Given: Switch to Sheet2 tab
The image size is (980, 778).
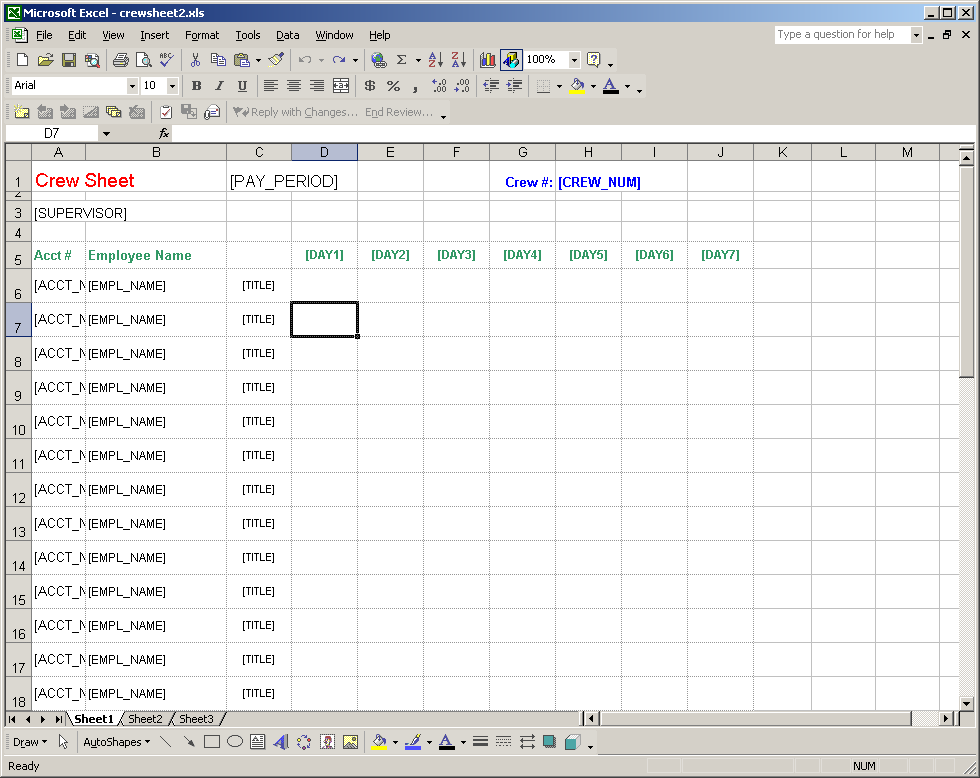Looking at the screenshot, I should tap(145, 719).
